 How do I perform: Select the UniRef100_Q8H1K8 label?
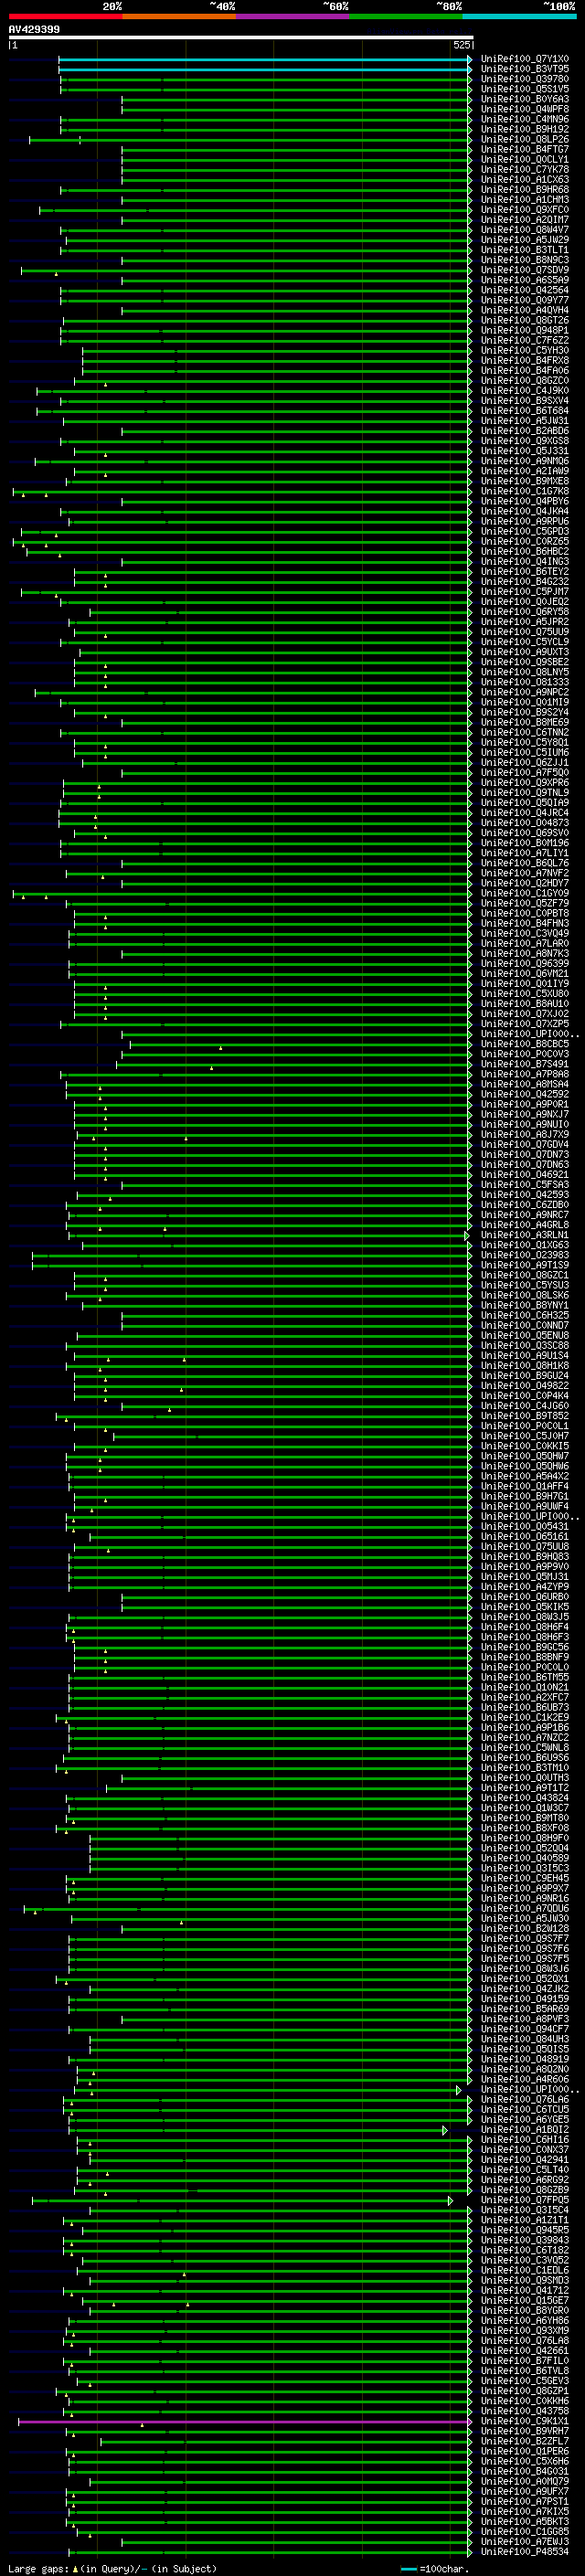pyautogui.click(x=525, y=1365)
